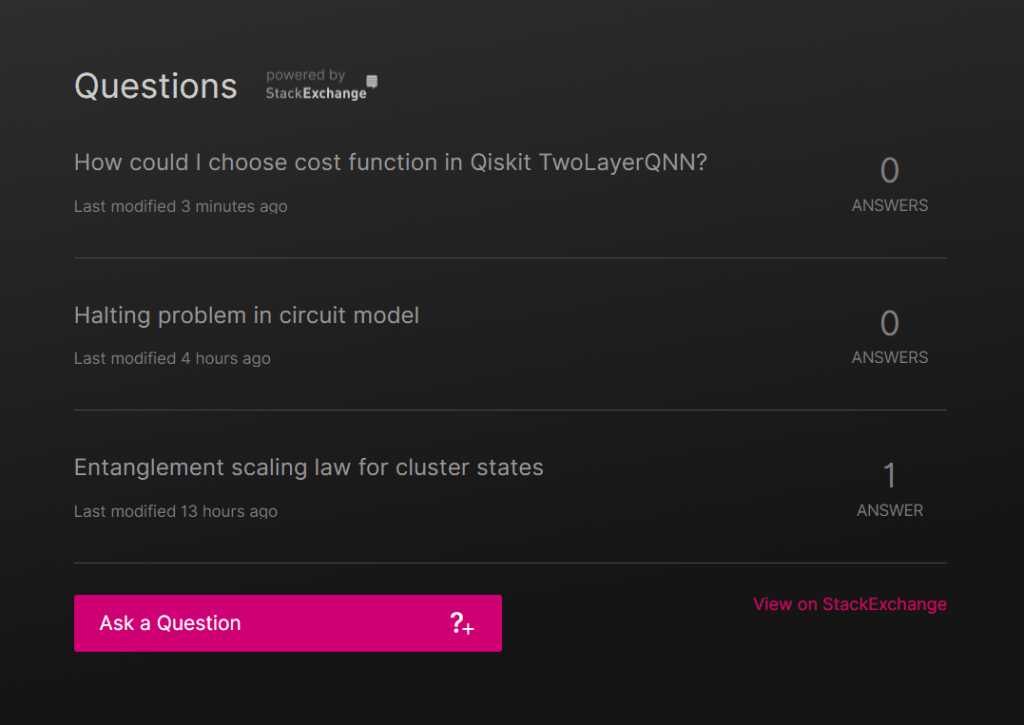Click the Questions heading
Image resolution: width=1024 pixels, height=725 pixels.
[155, 86]
